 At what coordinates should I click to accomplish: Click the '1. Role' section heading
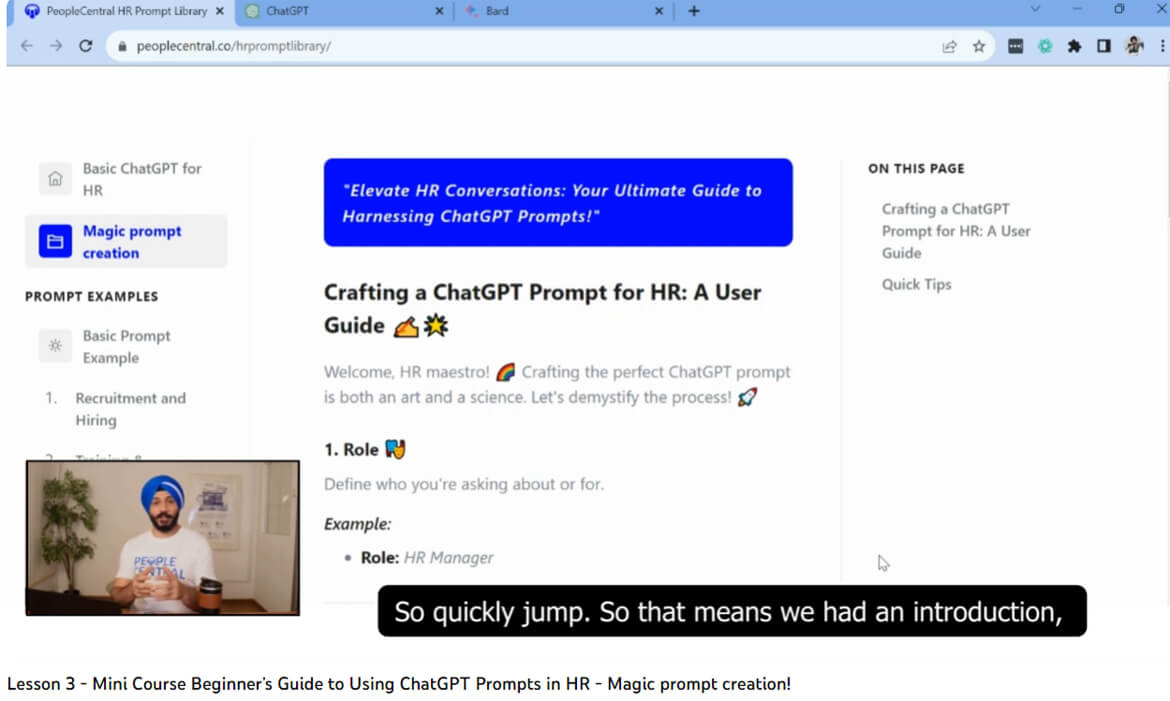[x=365, y=449]
